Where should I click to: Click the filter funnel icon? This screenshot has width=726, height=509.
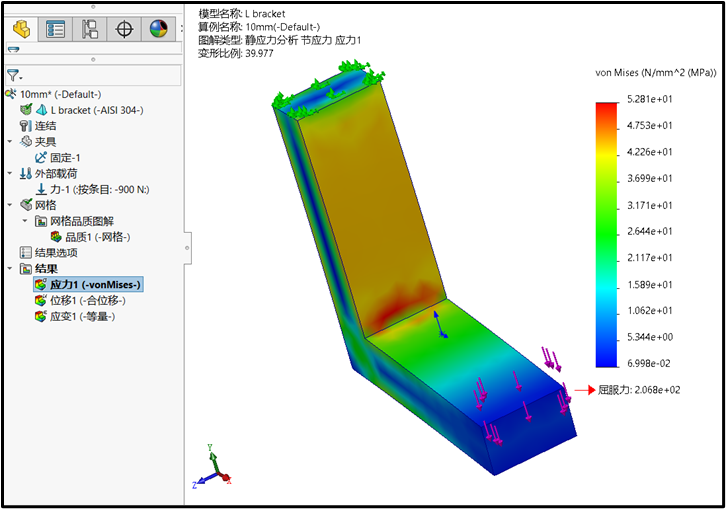13,75
